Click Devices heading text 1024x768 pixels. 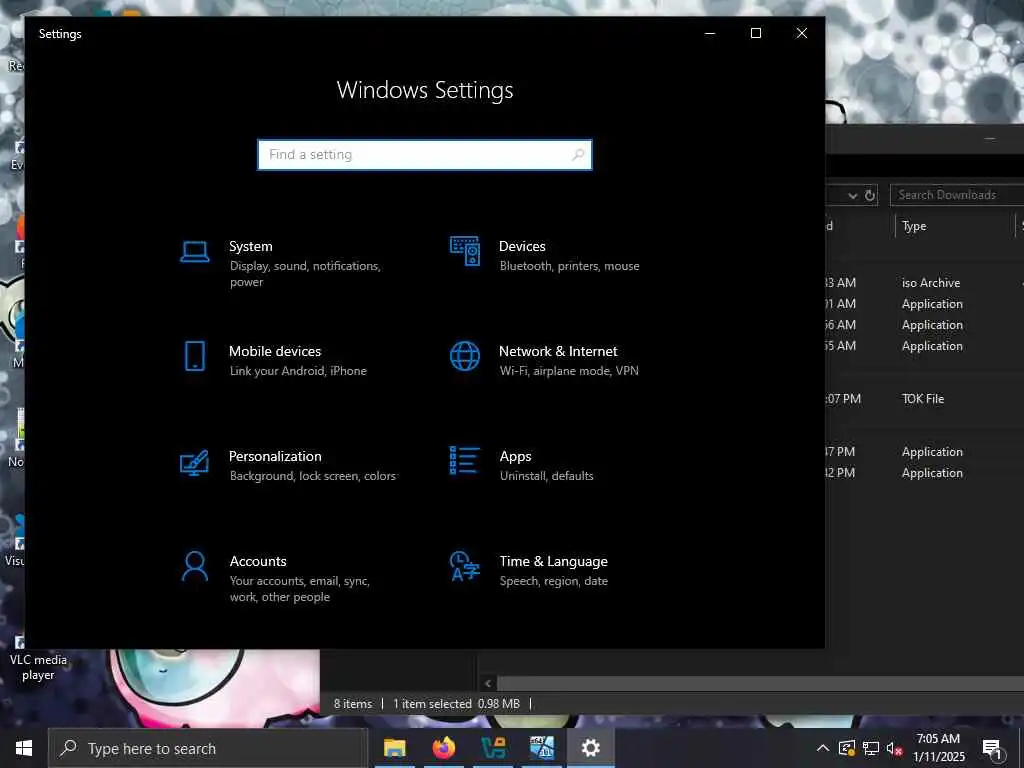522,246
